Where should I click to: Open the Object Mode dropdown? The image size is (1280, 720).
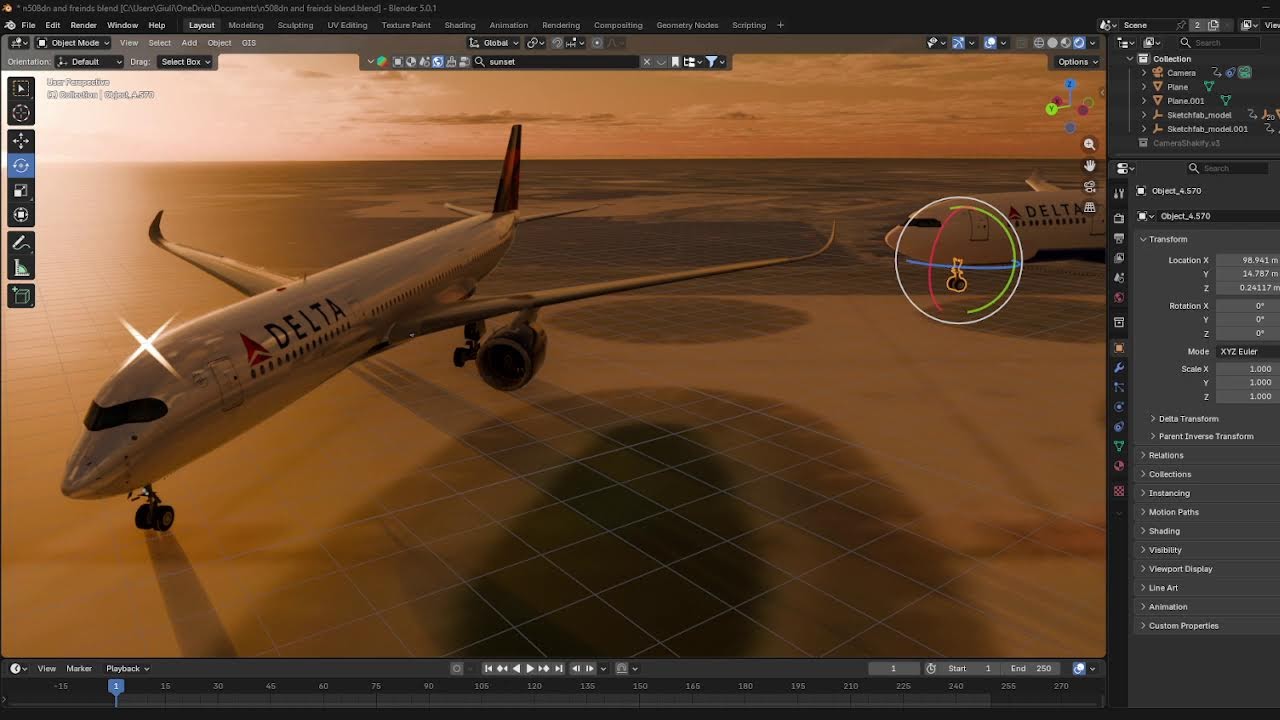[74, 43]
